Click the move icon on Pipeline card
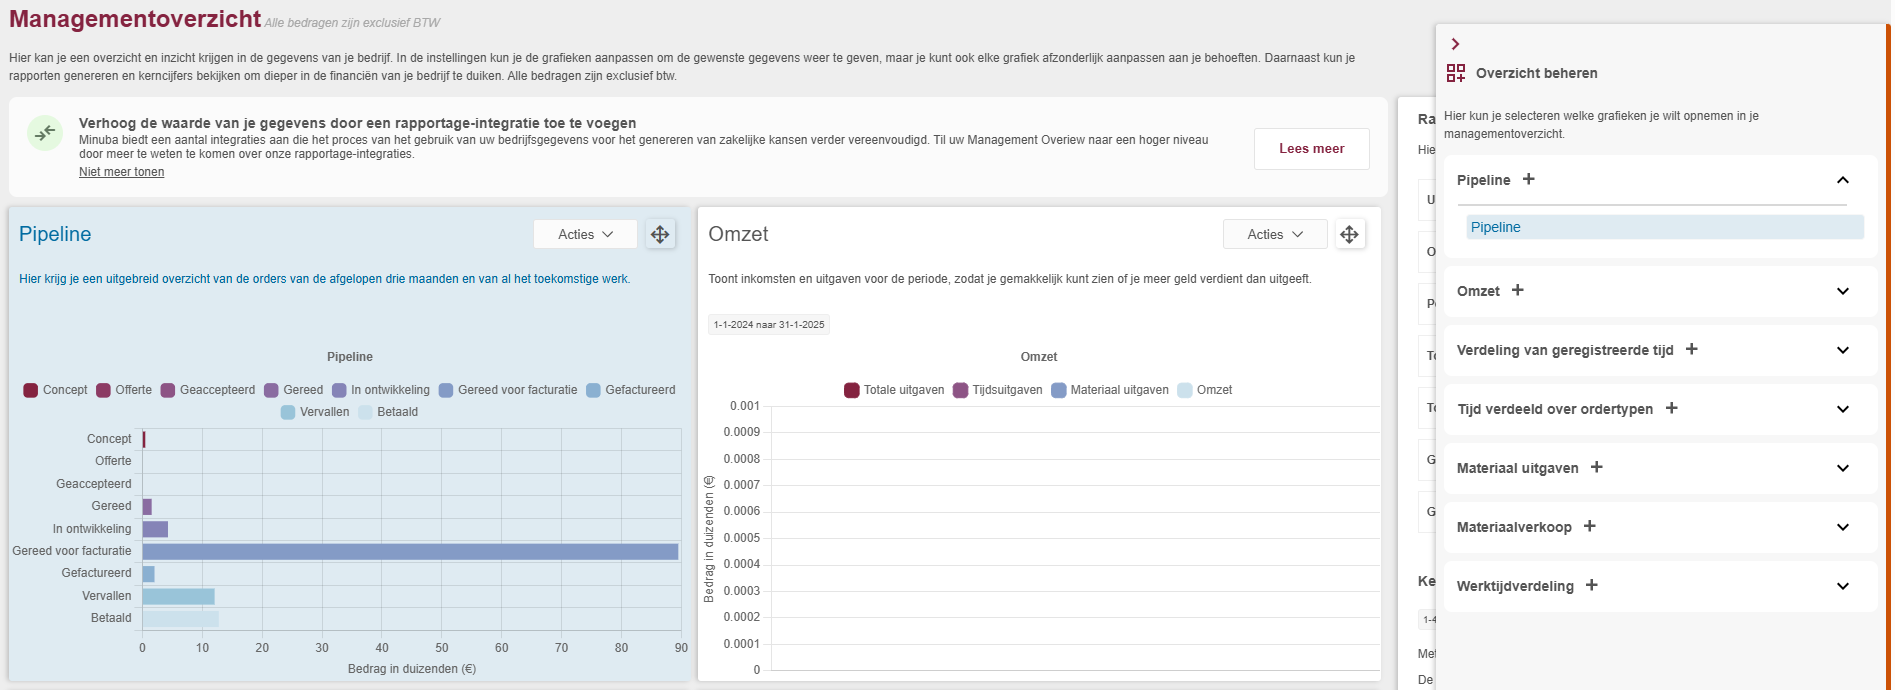 click(x=660, y=234)
